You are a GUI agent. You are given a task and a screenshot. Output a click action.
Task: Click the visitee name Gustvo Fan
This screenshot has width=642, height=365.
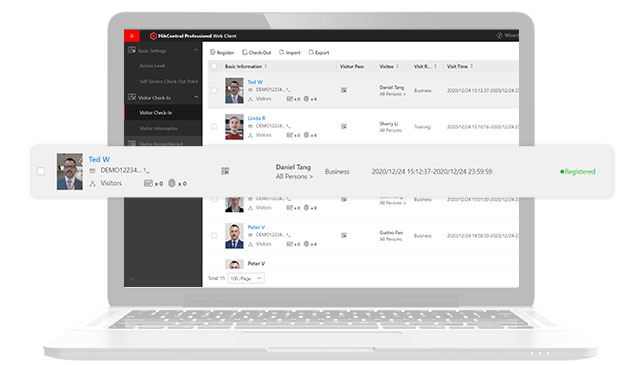[x=391, y=232]
